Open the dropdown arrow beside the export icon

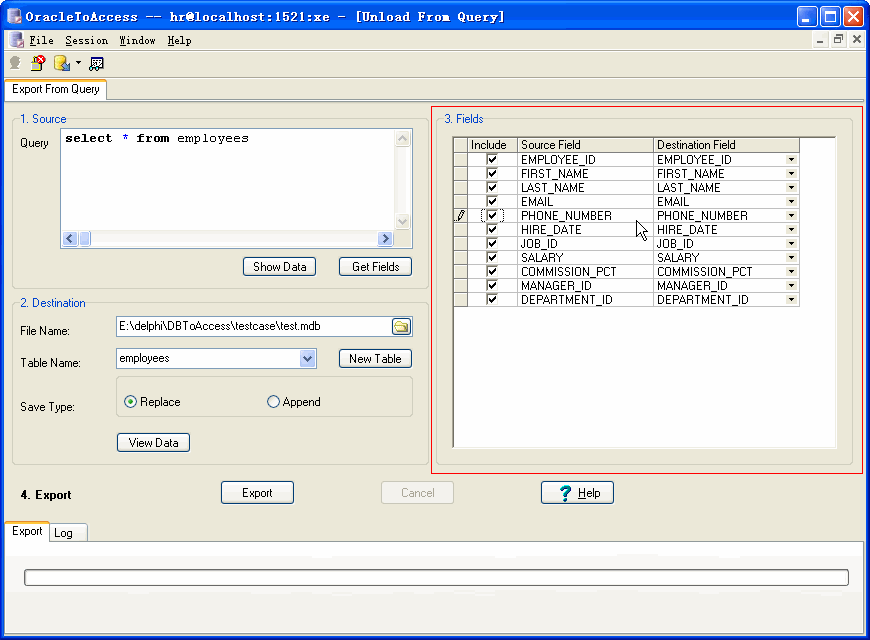[x=78, y=63]
